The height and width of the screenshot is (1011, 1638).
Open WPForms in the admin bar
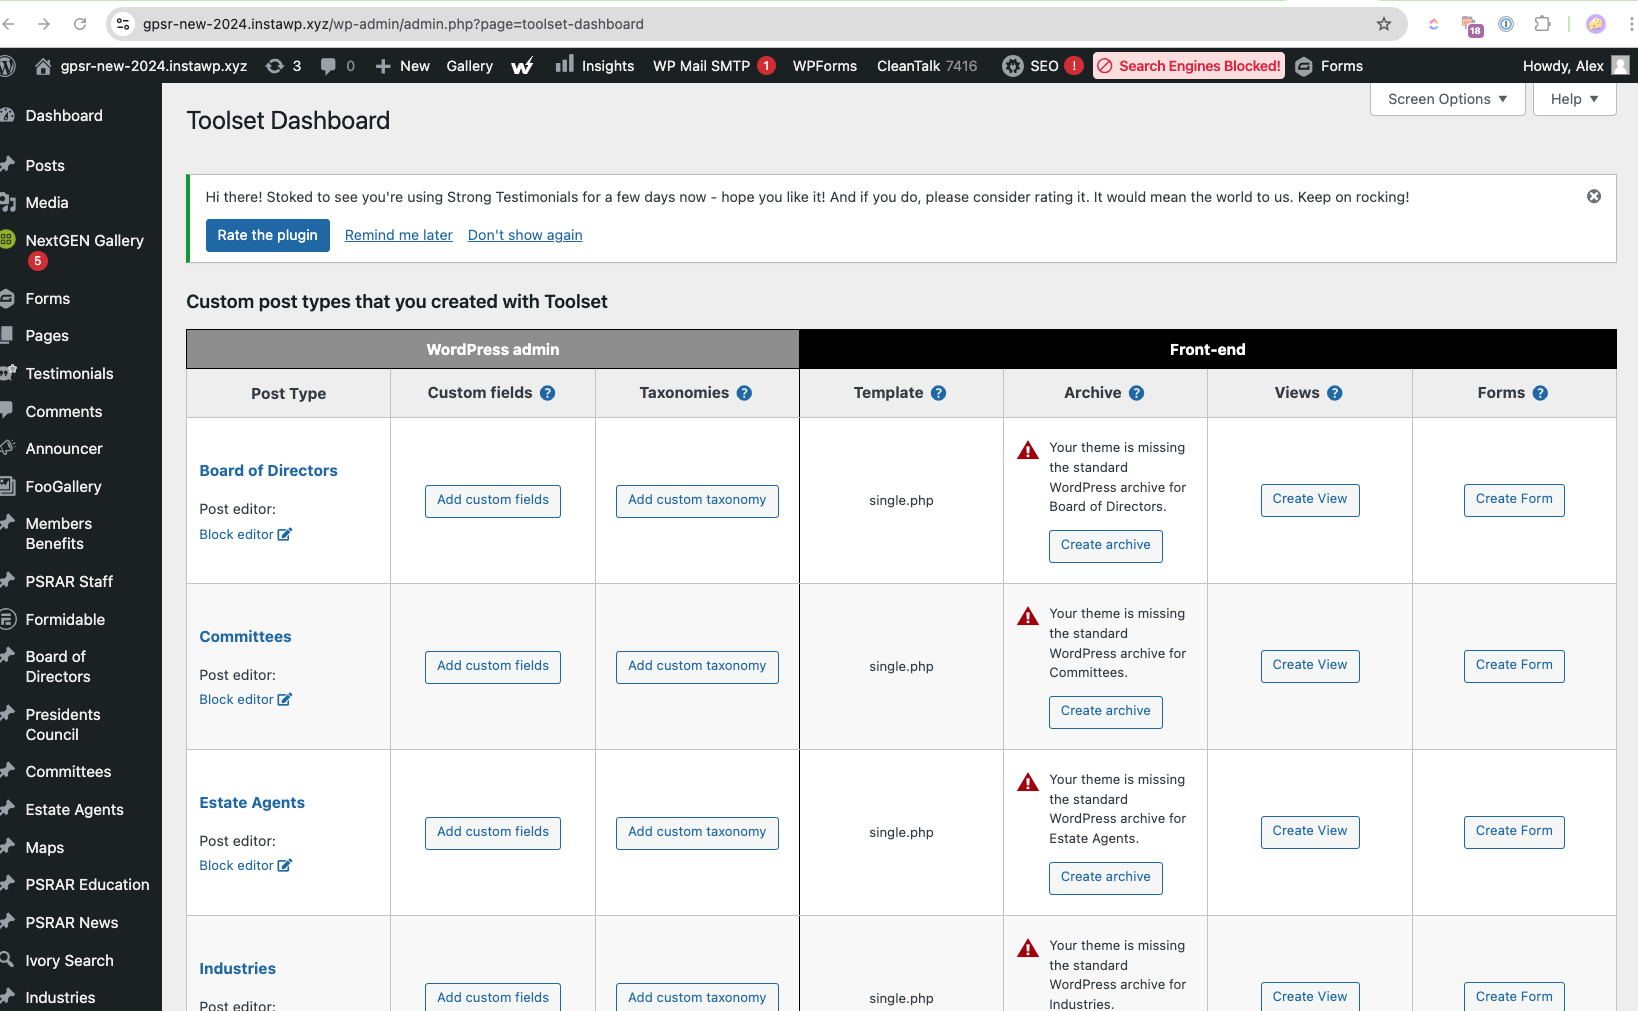point(825,66)
